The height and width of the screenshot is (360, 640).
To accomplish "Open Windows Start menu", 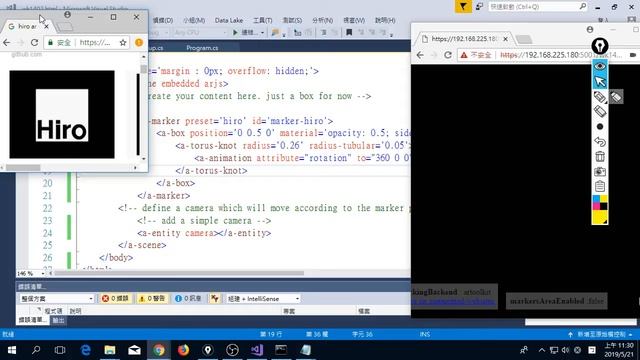I will pyautogui.click(x=11, y=350).
